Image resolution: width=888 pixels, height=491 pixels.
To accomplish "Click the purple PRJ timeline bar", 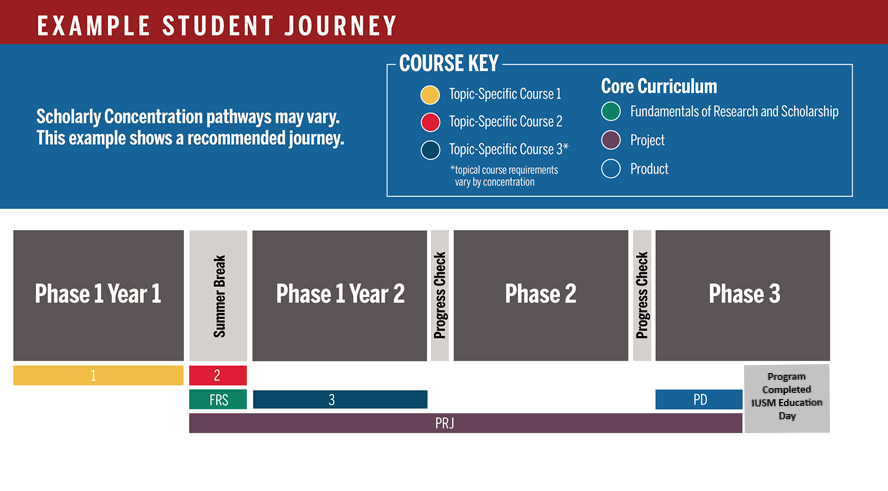I will [x=465, y=423].
